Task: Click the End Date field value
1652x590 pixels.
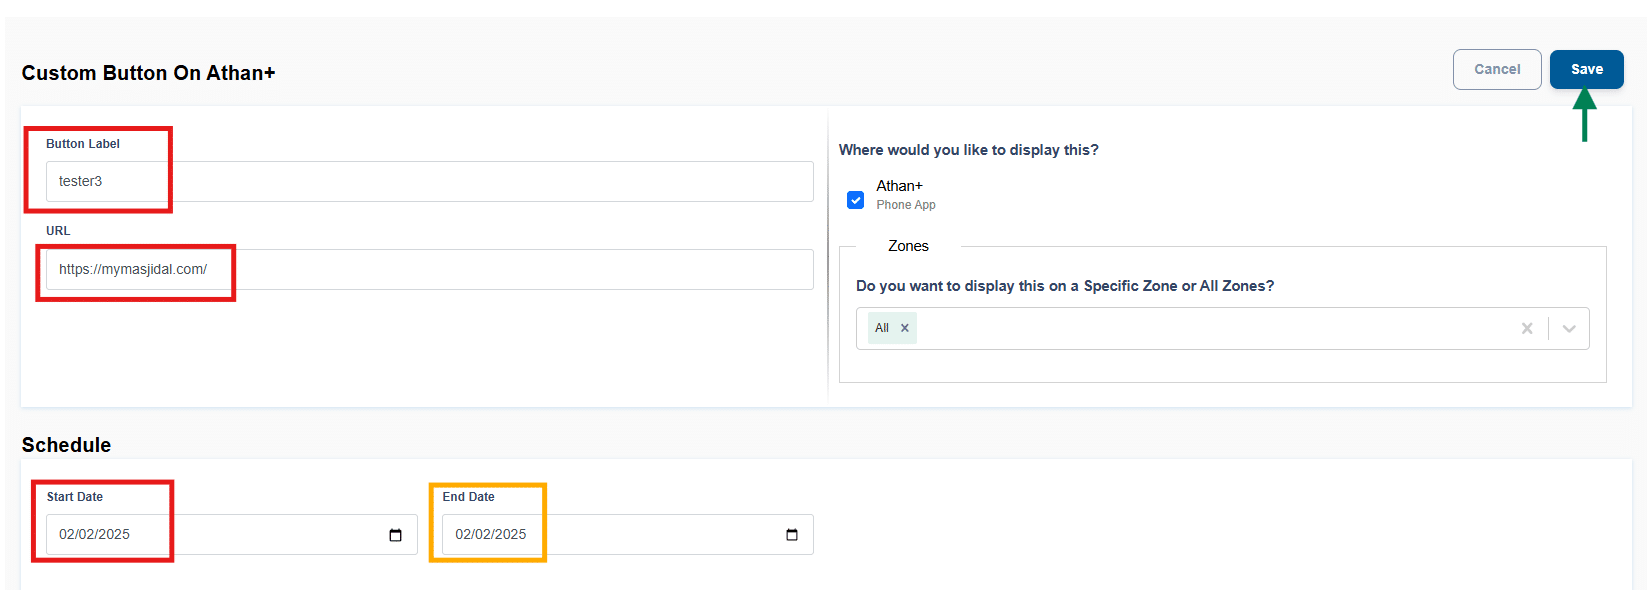Action: click(491, 534)
